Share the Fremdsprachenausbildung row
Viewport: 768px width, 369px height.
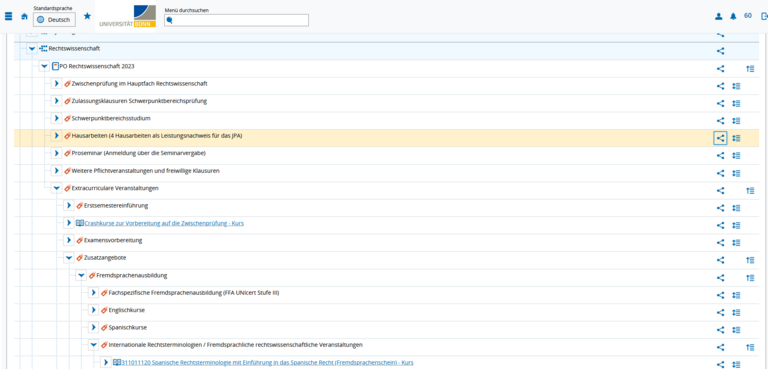(x=720, y=278)
